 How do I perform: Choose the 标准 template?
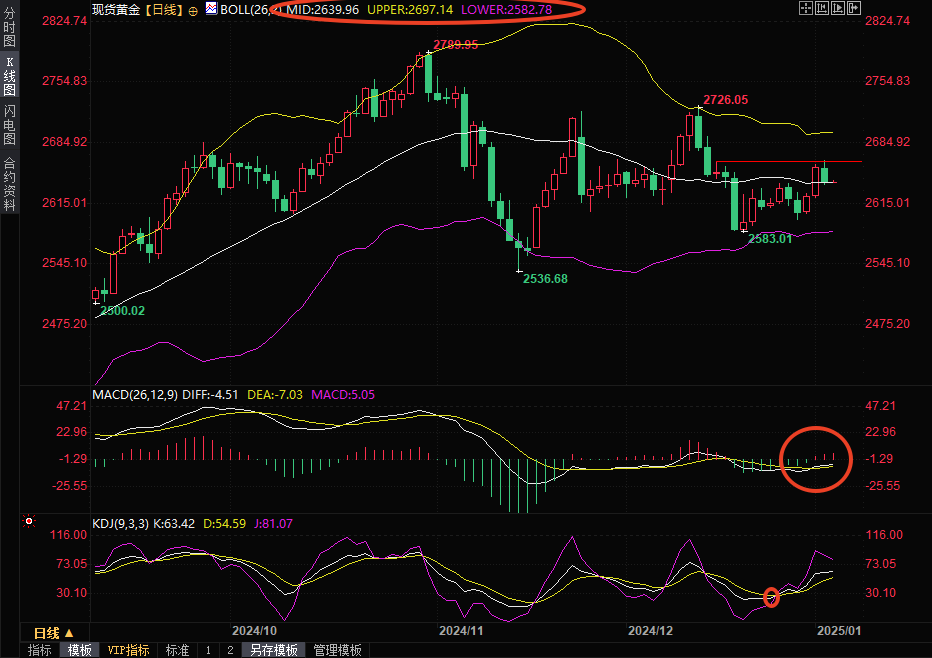177,650
